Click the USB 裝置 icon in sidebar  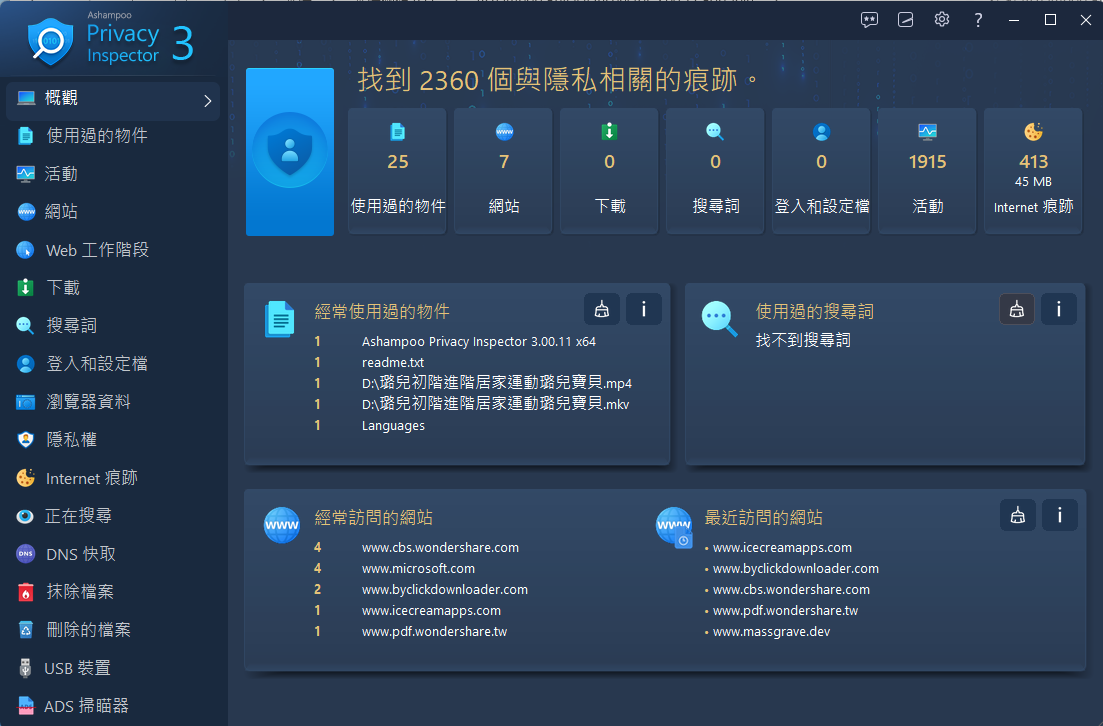click(25, 668)
